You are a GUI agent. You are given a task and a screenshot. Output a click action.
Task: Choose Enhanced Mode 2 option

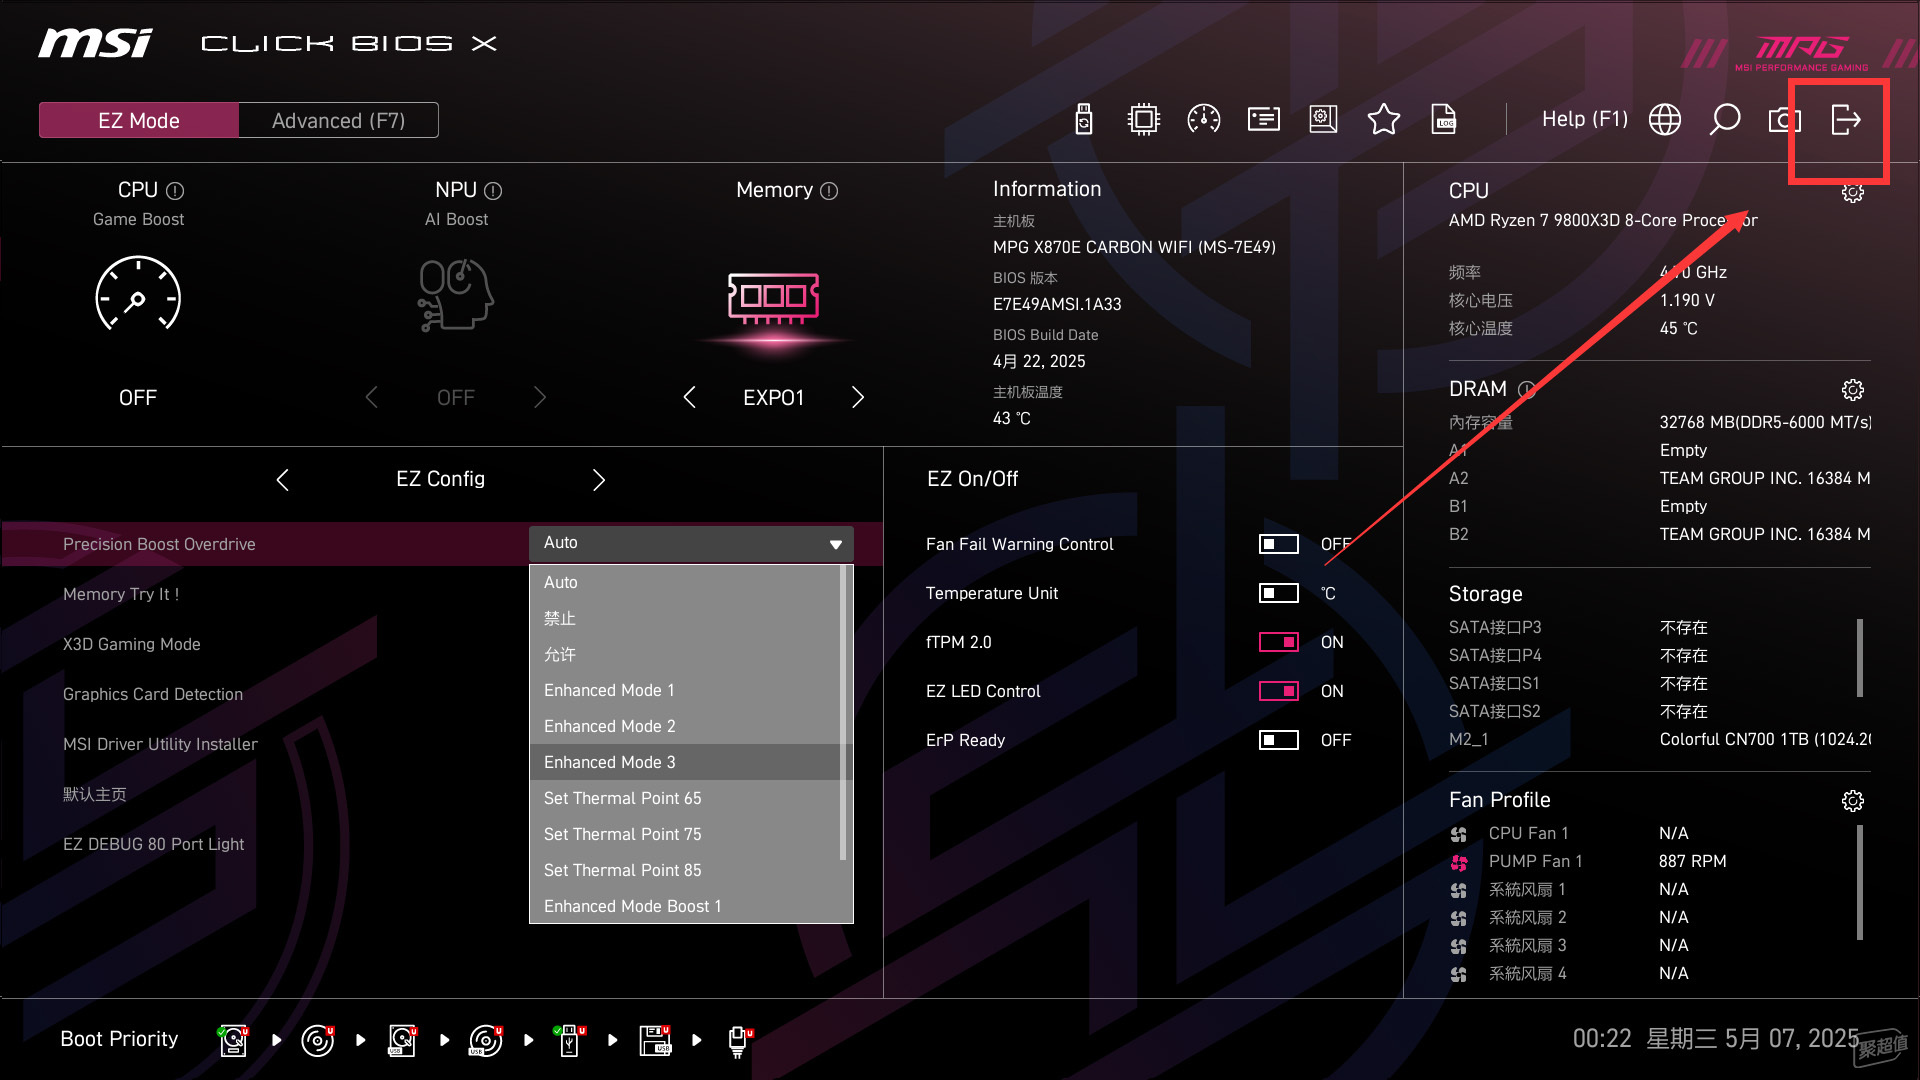pos(685,726)
